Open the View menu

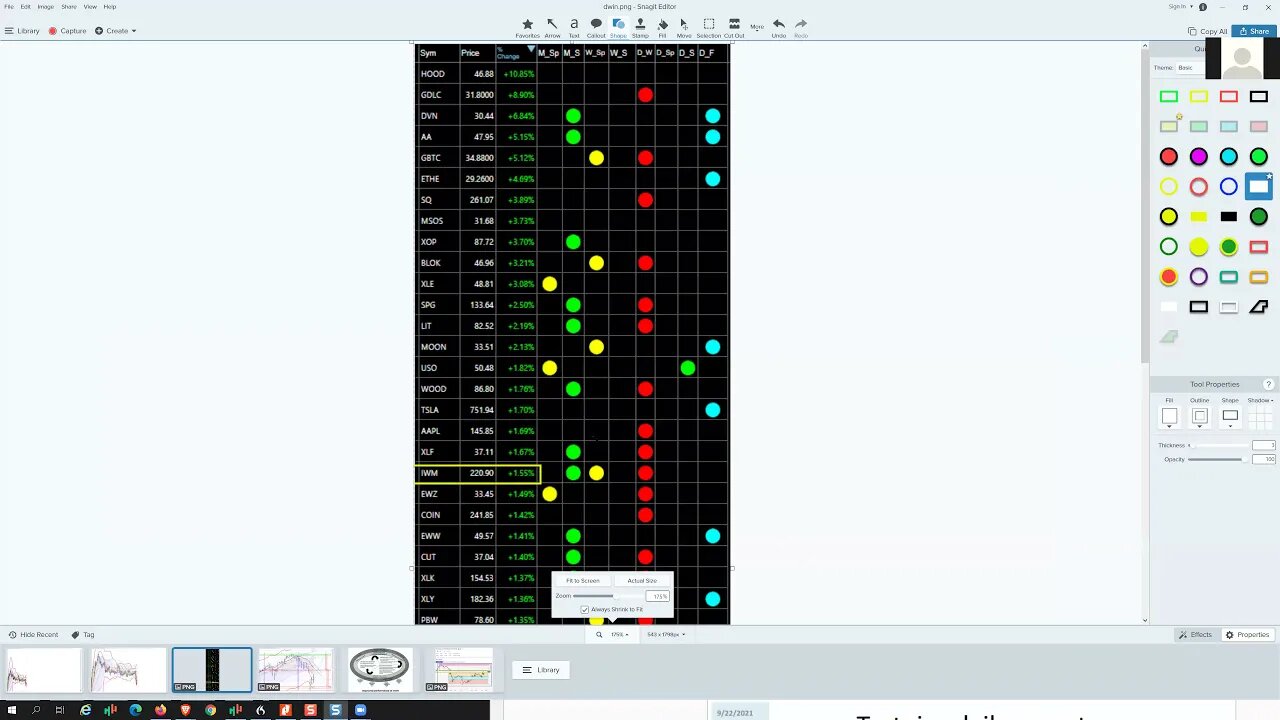pos(90,6)
